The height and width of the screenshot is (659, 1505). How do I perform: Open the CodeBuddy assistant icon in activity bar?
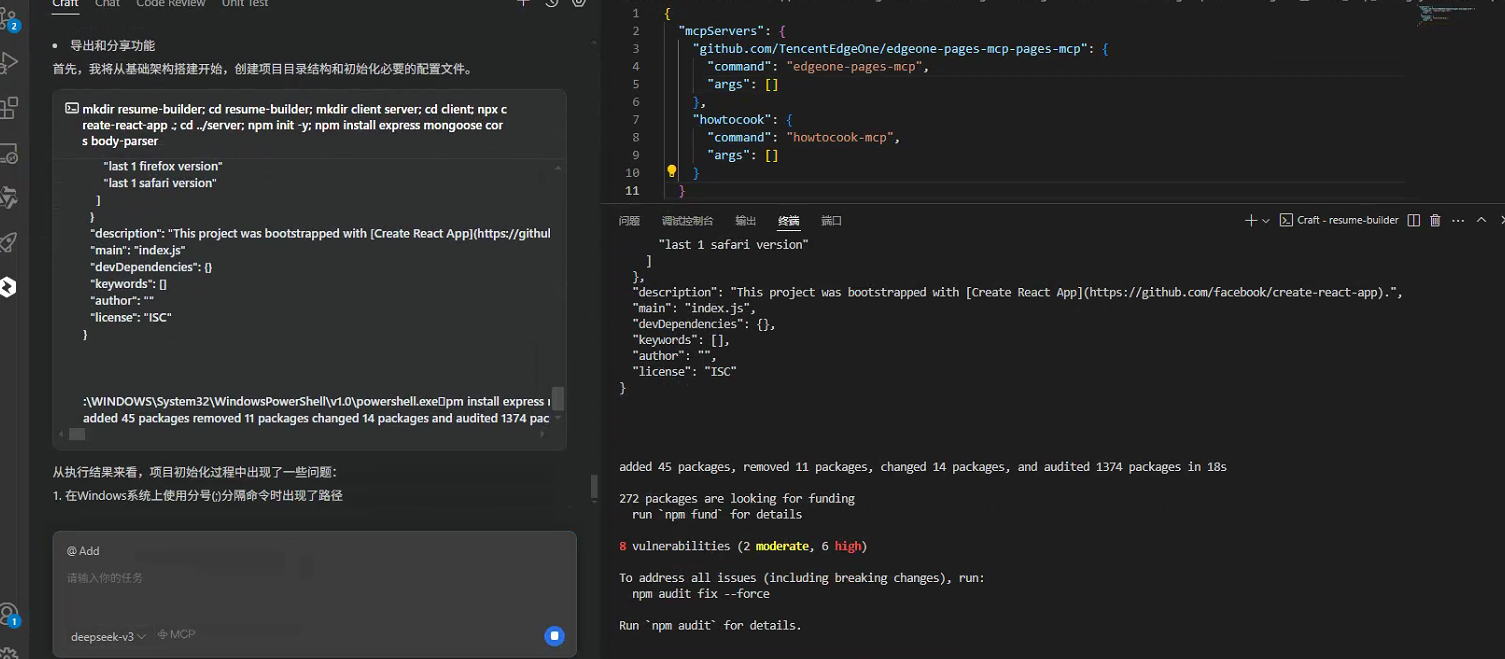pyautogui.click(x=7, y=287)
